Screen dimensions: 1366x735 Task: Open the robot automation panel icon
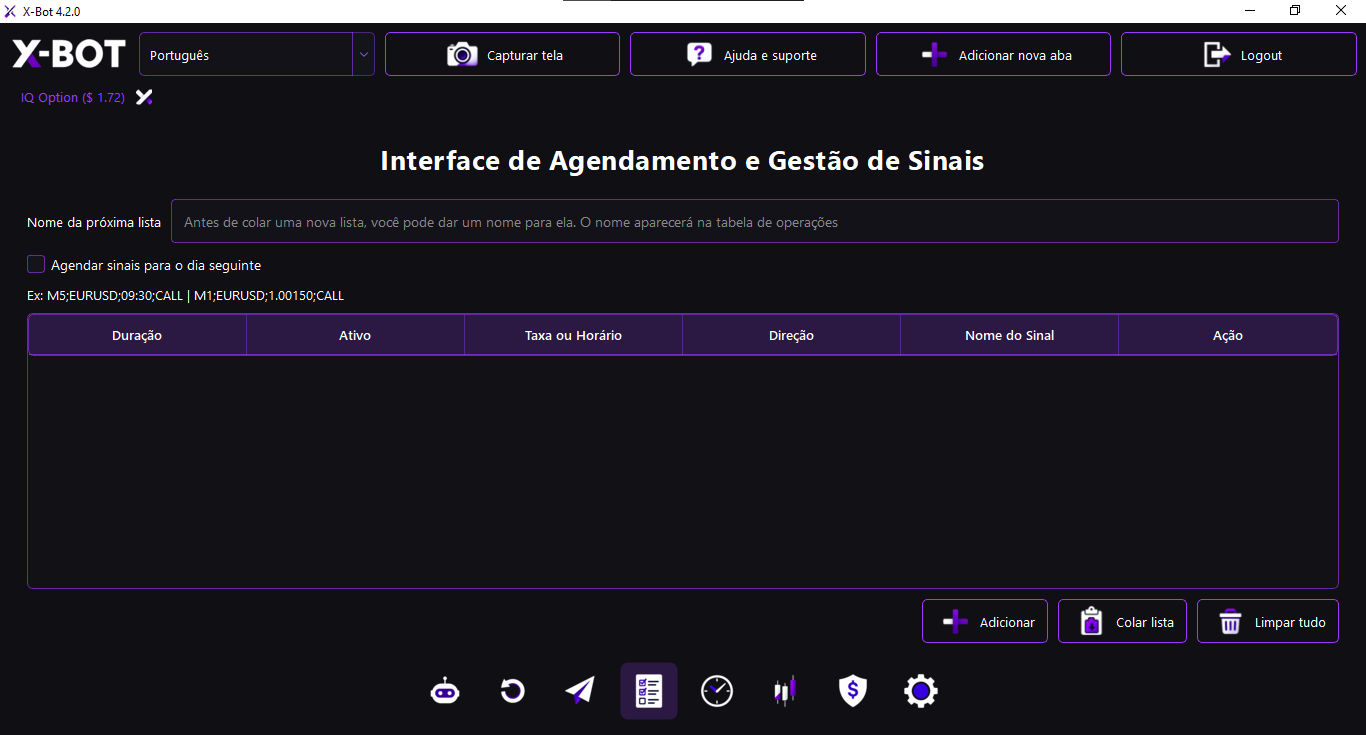pos(445,691)
